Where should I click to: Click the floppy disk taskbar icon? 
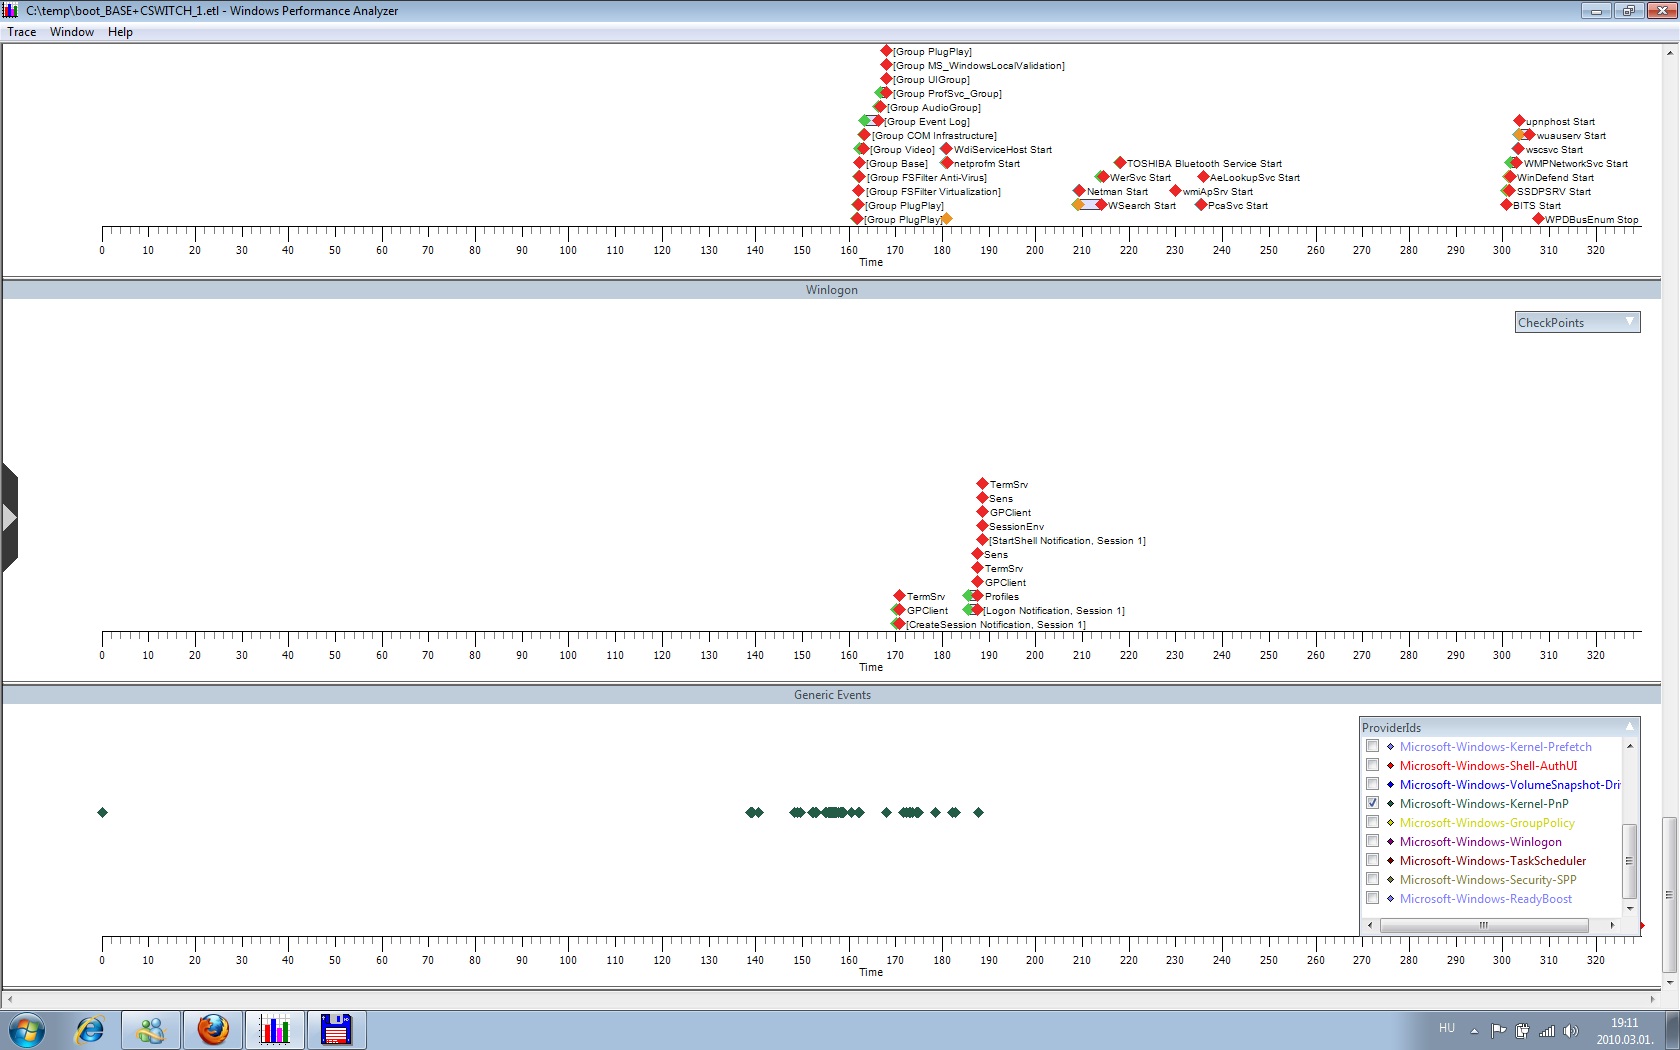point(336,1029)
